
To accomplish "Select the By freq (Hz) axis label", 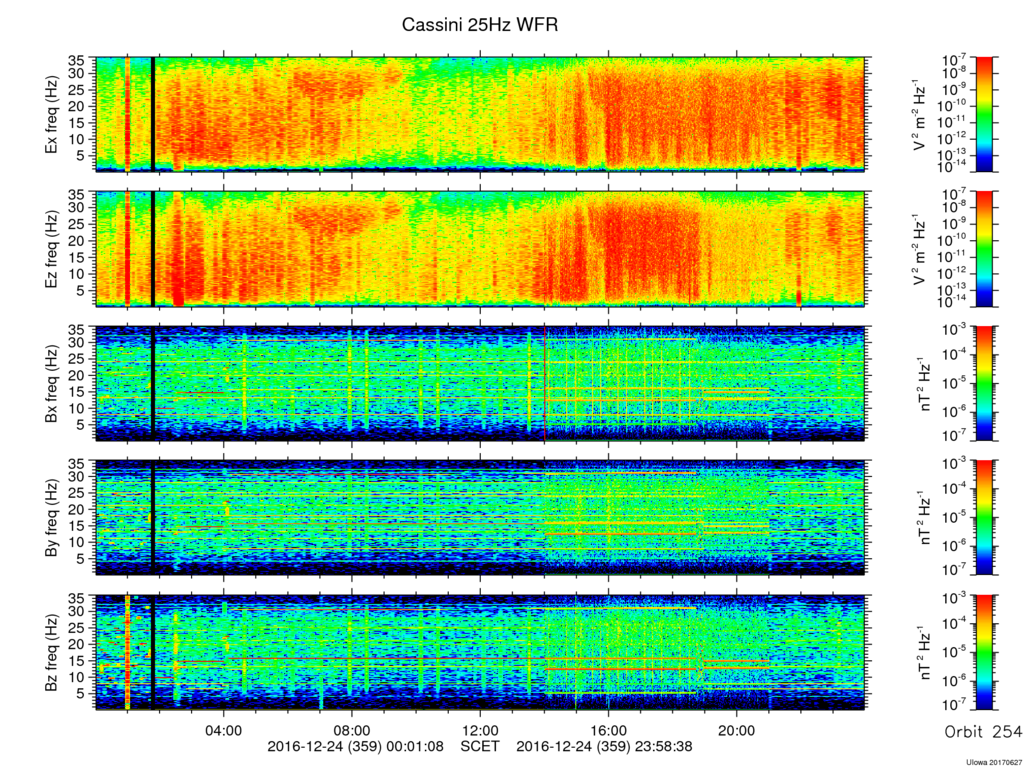I will (51, 517).
